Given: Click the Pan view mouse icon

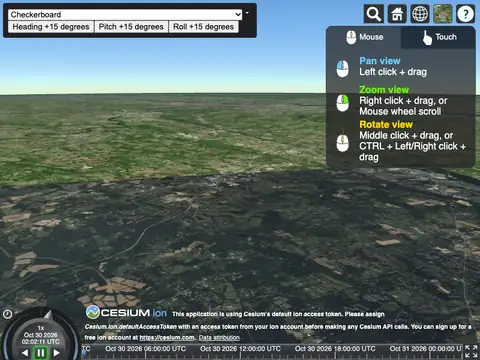Looking at the screenshot, I should 342,68.
